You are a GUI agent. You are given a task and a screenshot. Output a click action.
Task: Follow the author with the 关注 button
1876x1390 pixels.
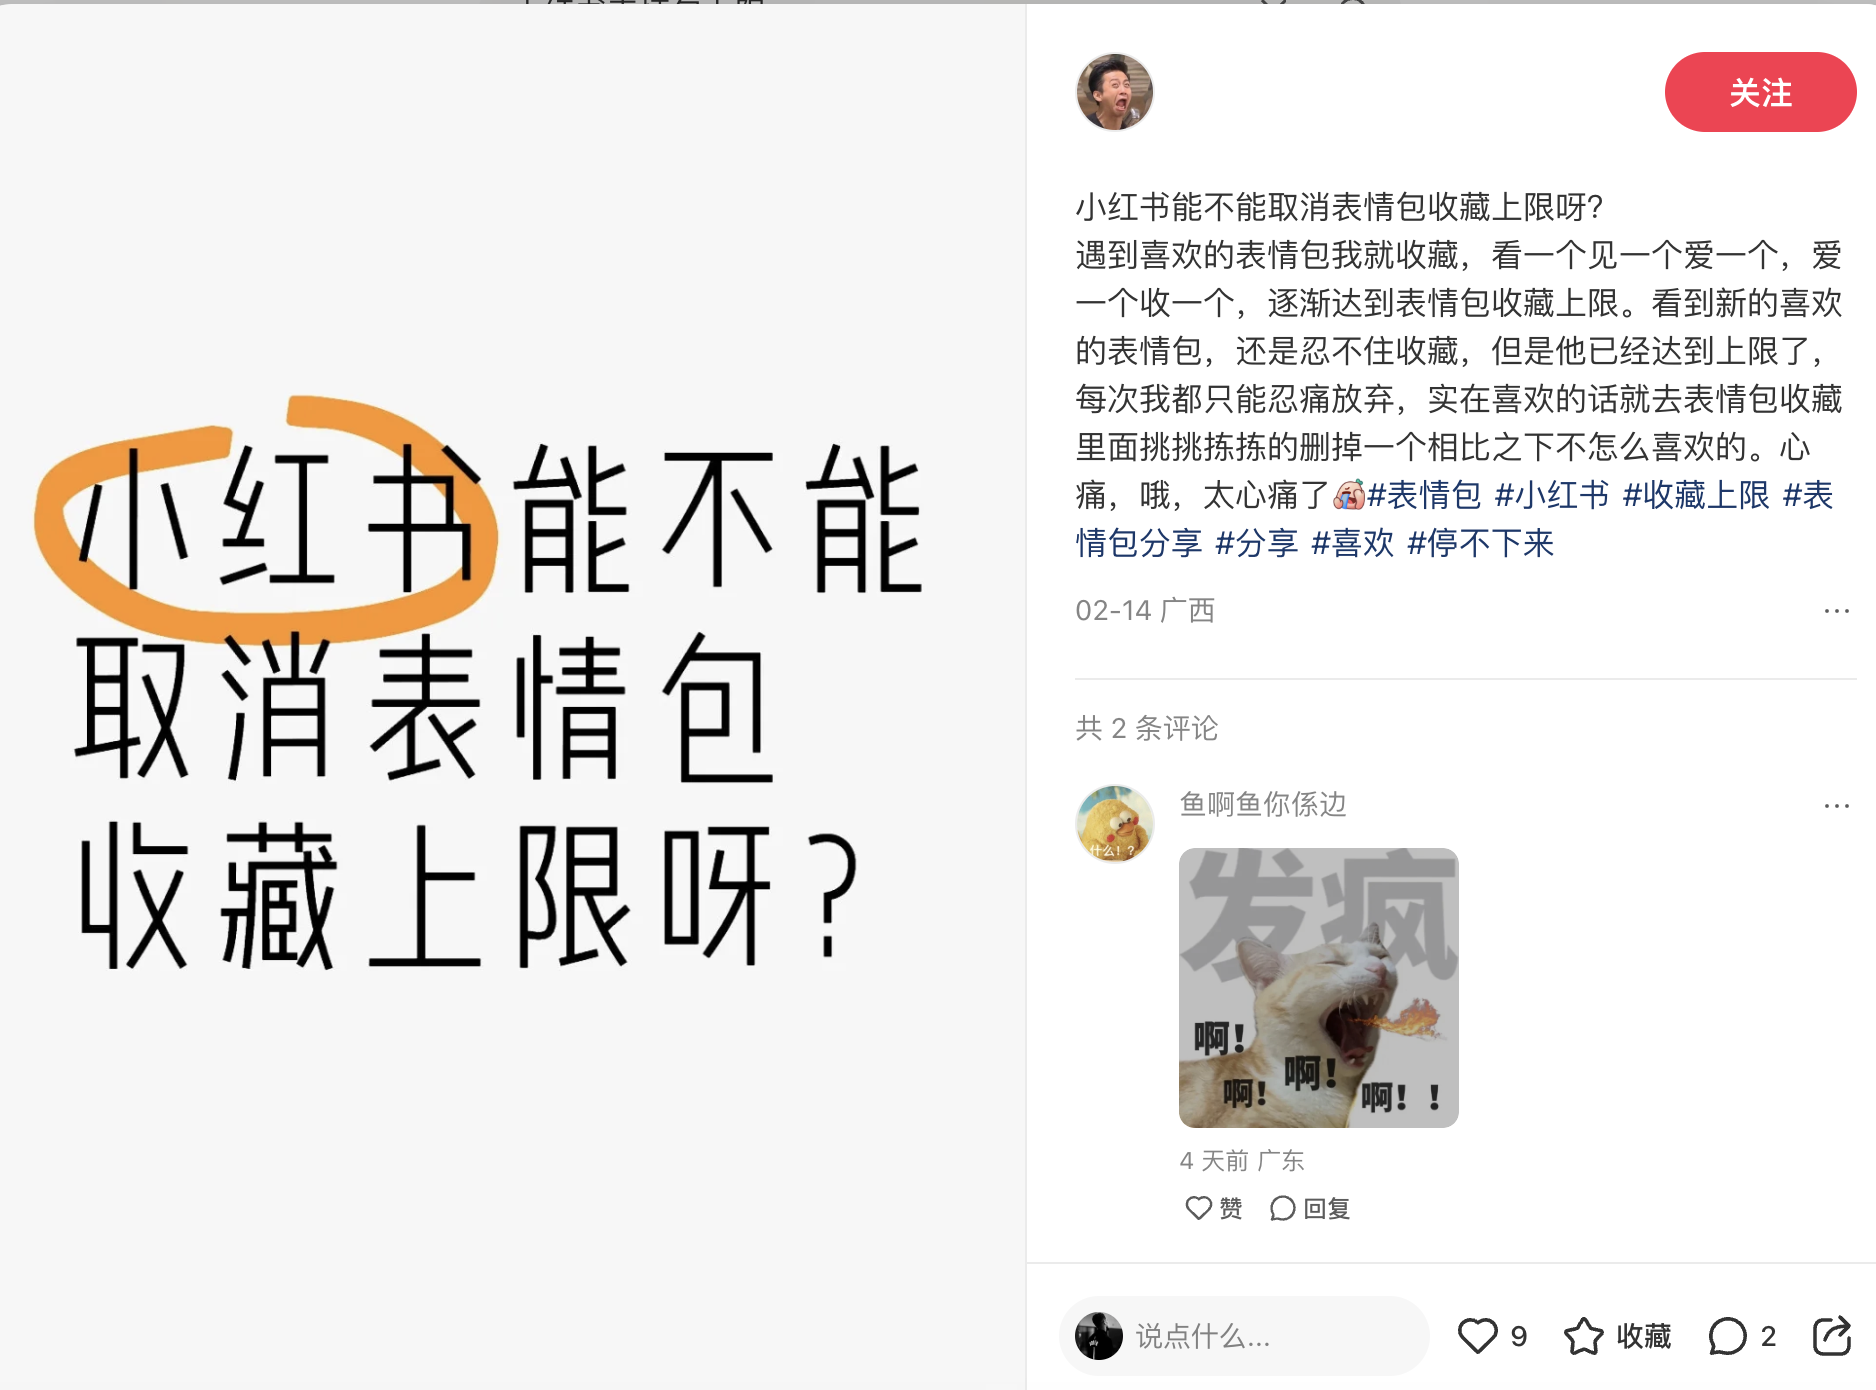pos(1760,92)
